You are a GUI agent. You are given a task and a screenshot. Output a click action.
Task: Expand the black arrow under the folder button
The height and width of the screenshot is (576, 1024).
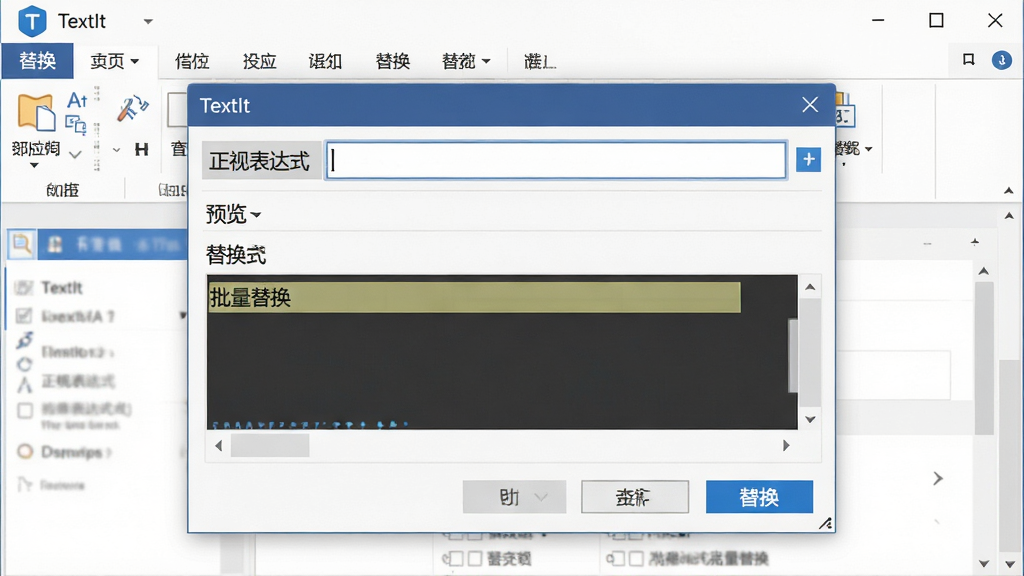click(34, 166)
